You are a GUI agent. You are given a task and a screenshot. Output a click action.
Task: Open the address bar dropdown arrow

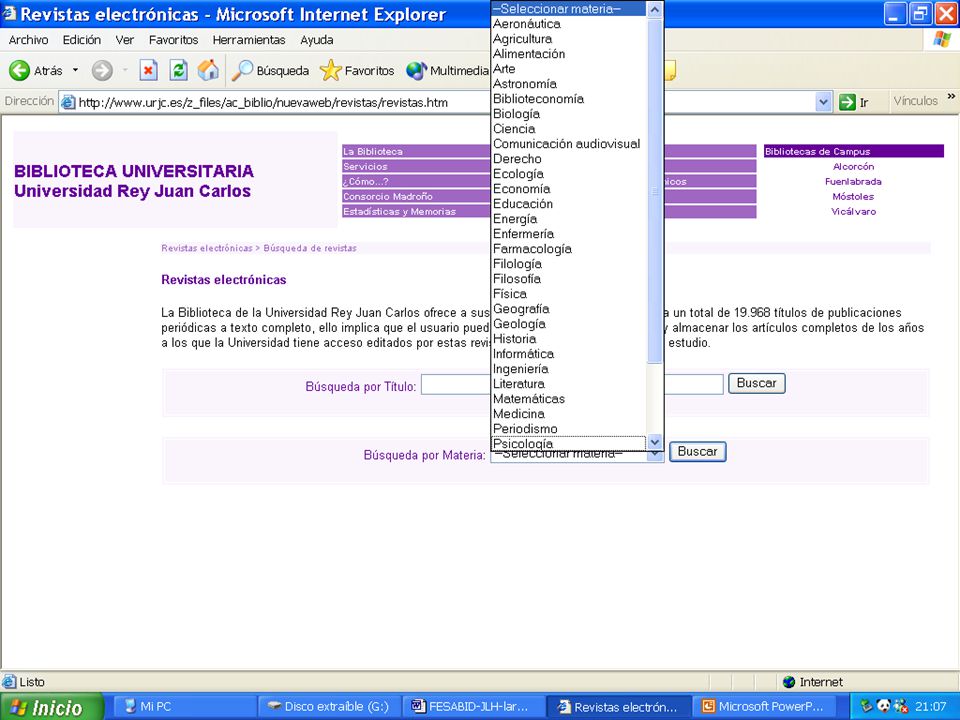pyautogui.click(x=823, y=102)
